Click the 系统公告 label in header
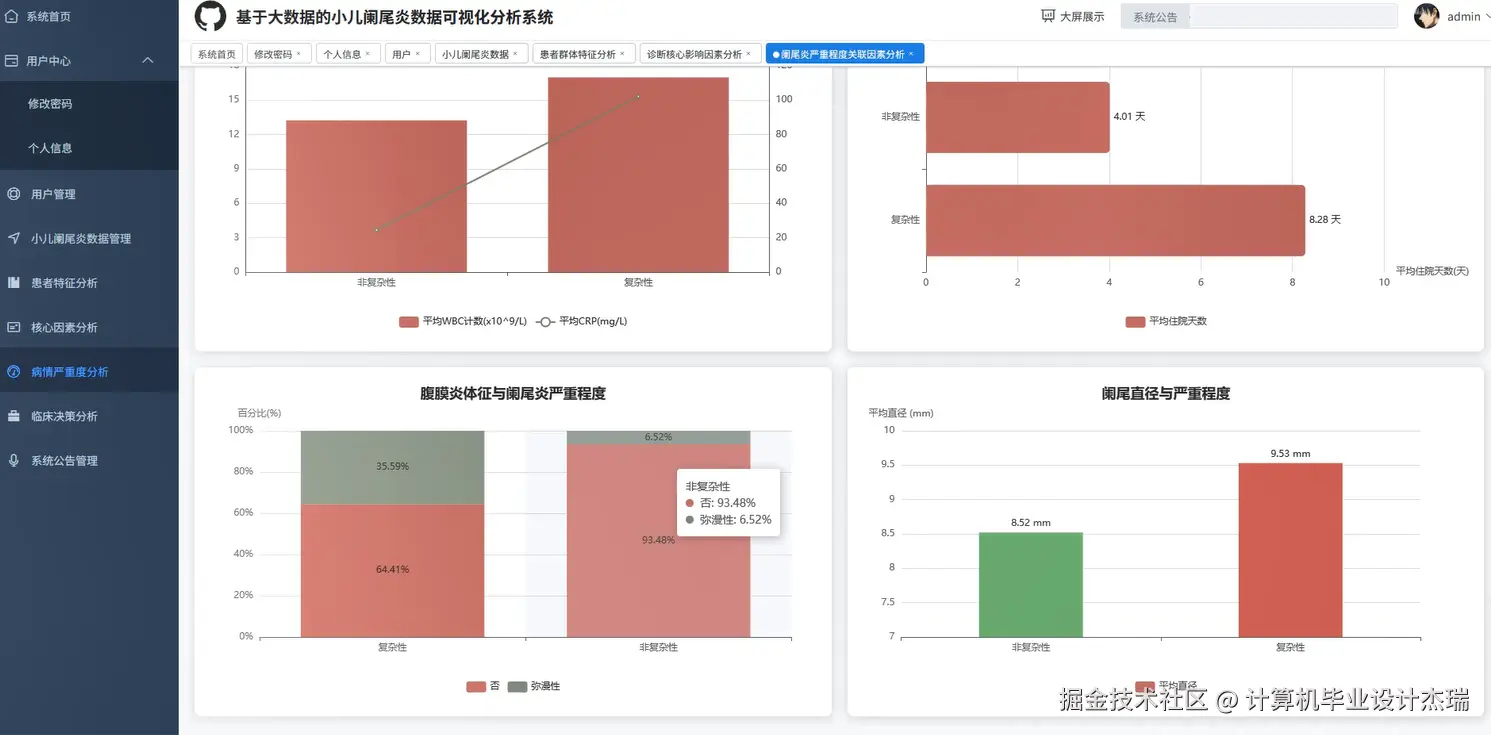Viewport: 1491px width, 735px height. (1155, 17)
